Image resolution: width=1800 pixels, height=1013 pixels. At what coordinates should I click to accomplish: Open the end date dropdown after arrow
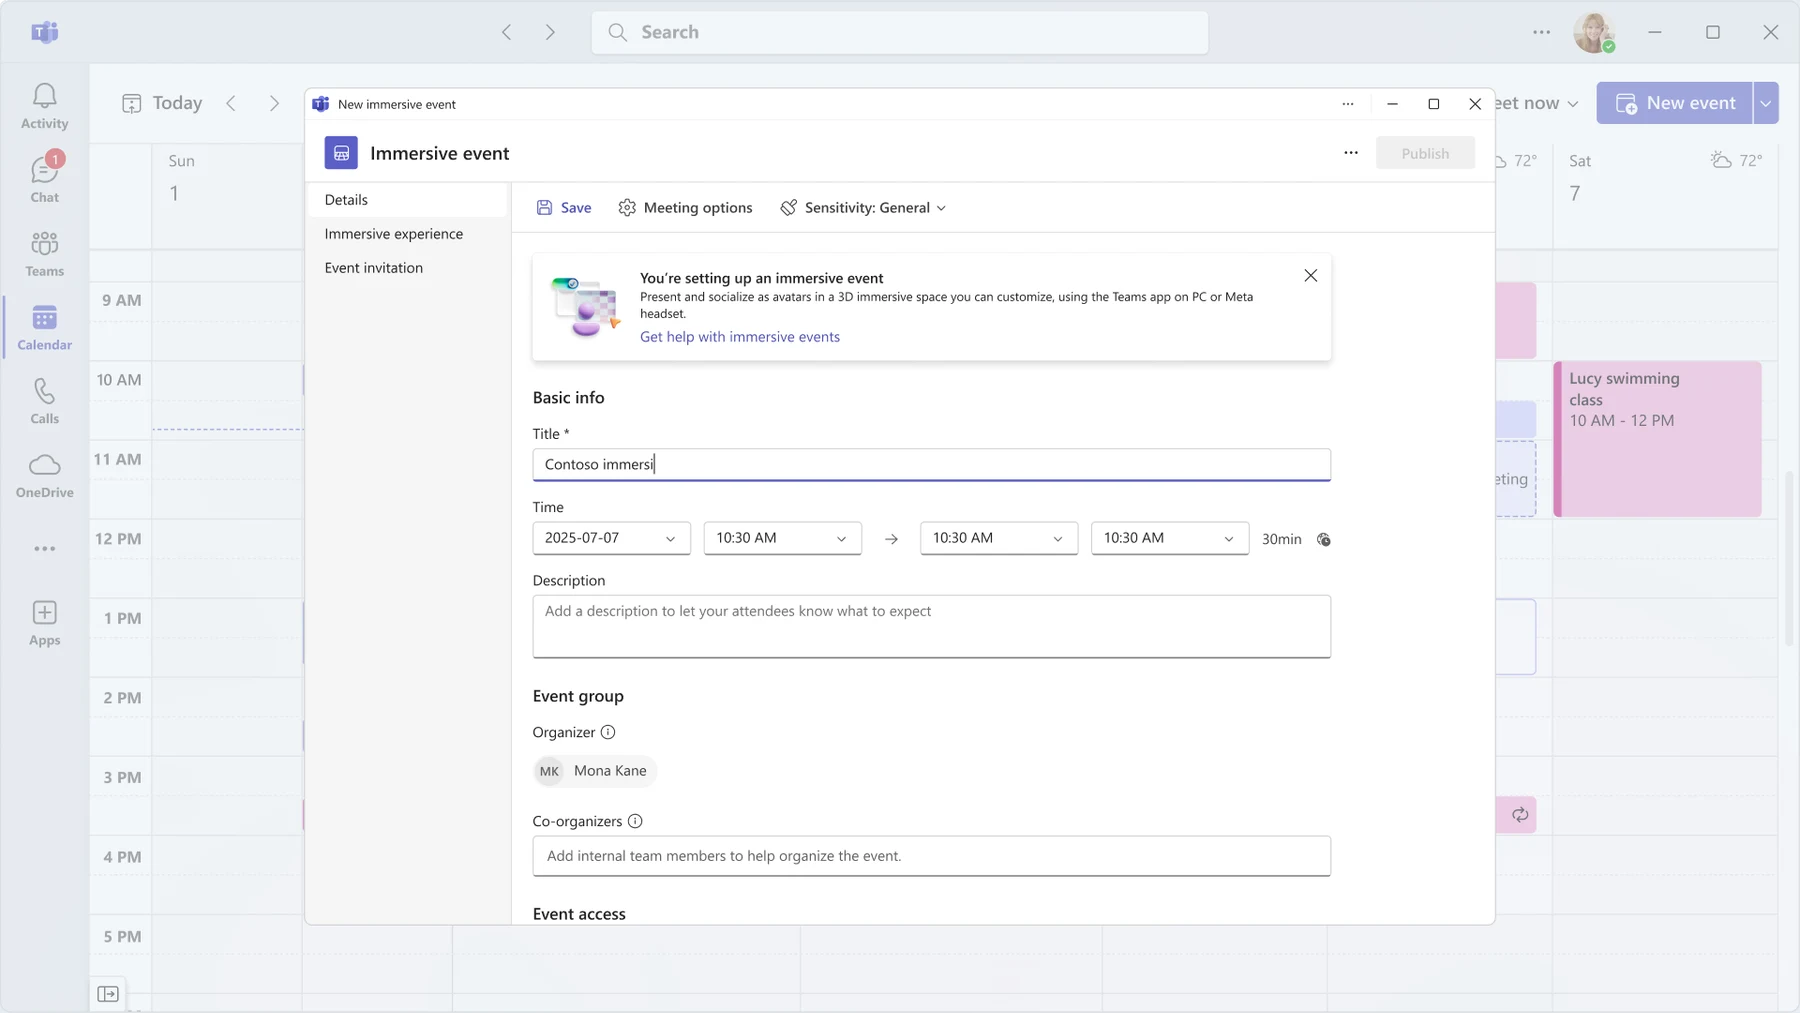click(998, 538)
